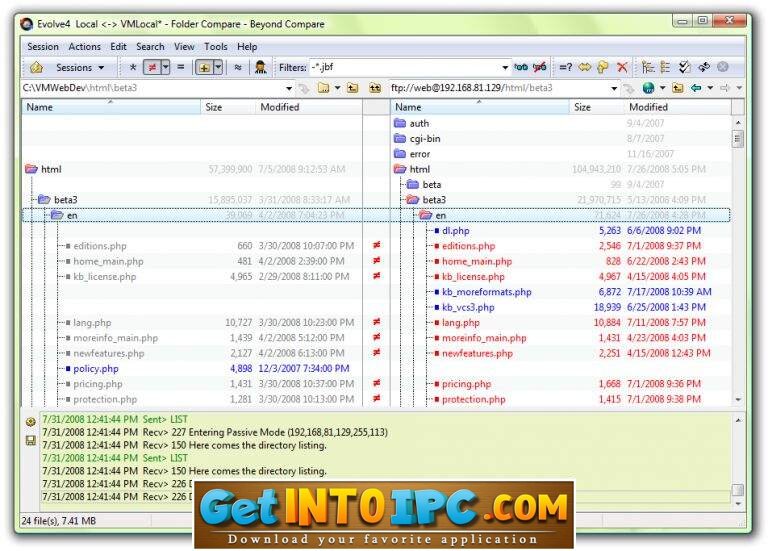Select policy.php in the left pane

click(x=96, y=369)
